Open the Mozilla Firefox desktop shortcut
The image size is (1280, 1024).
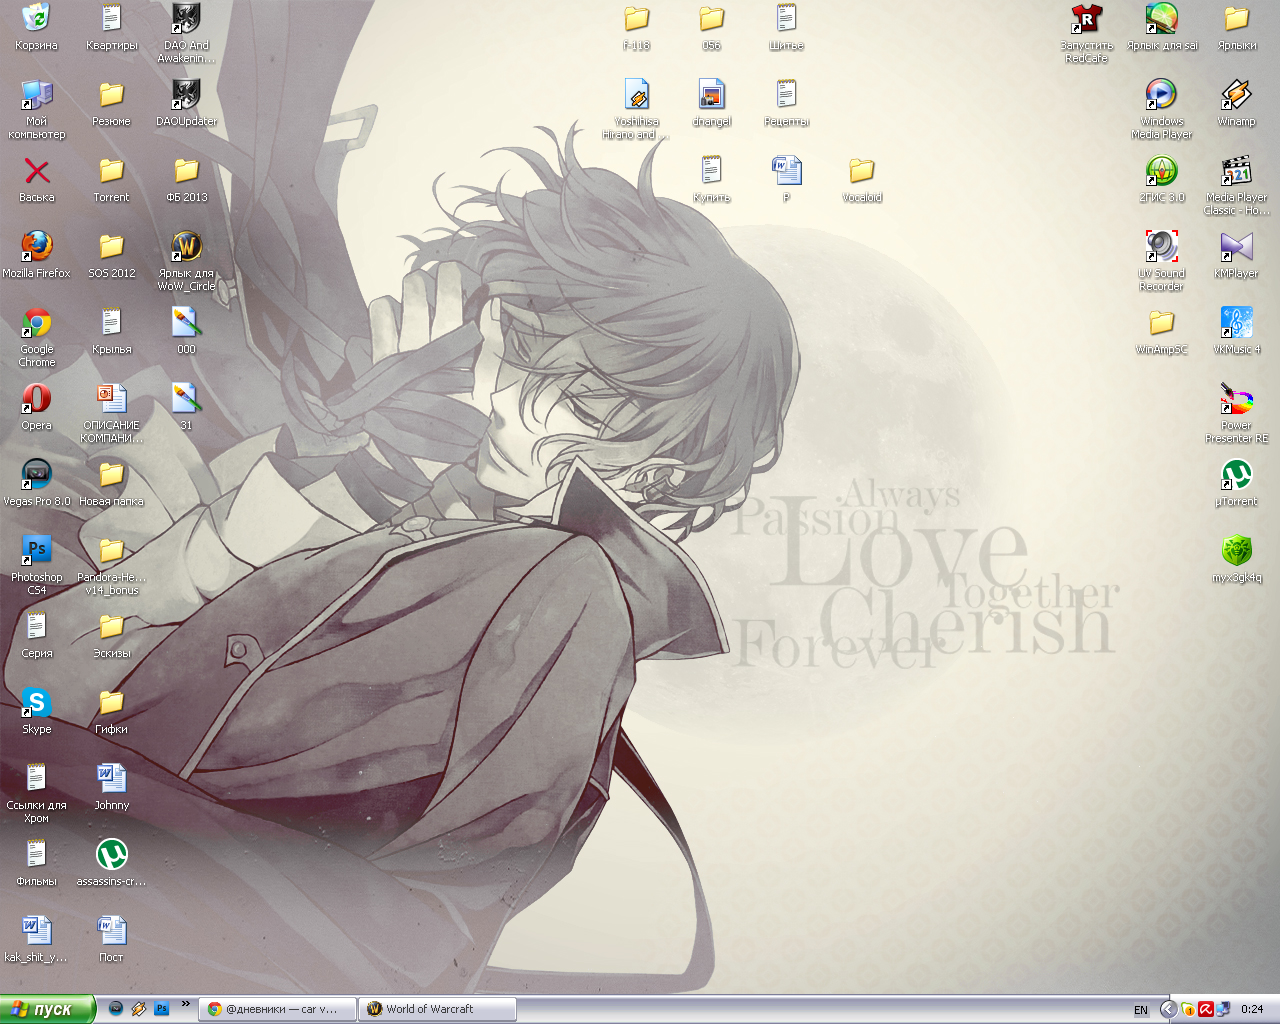[37, 246]
